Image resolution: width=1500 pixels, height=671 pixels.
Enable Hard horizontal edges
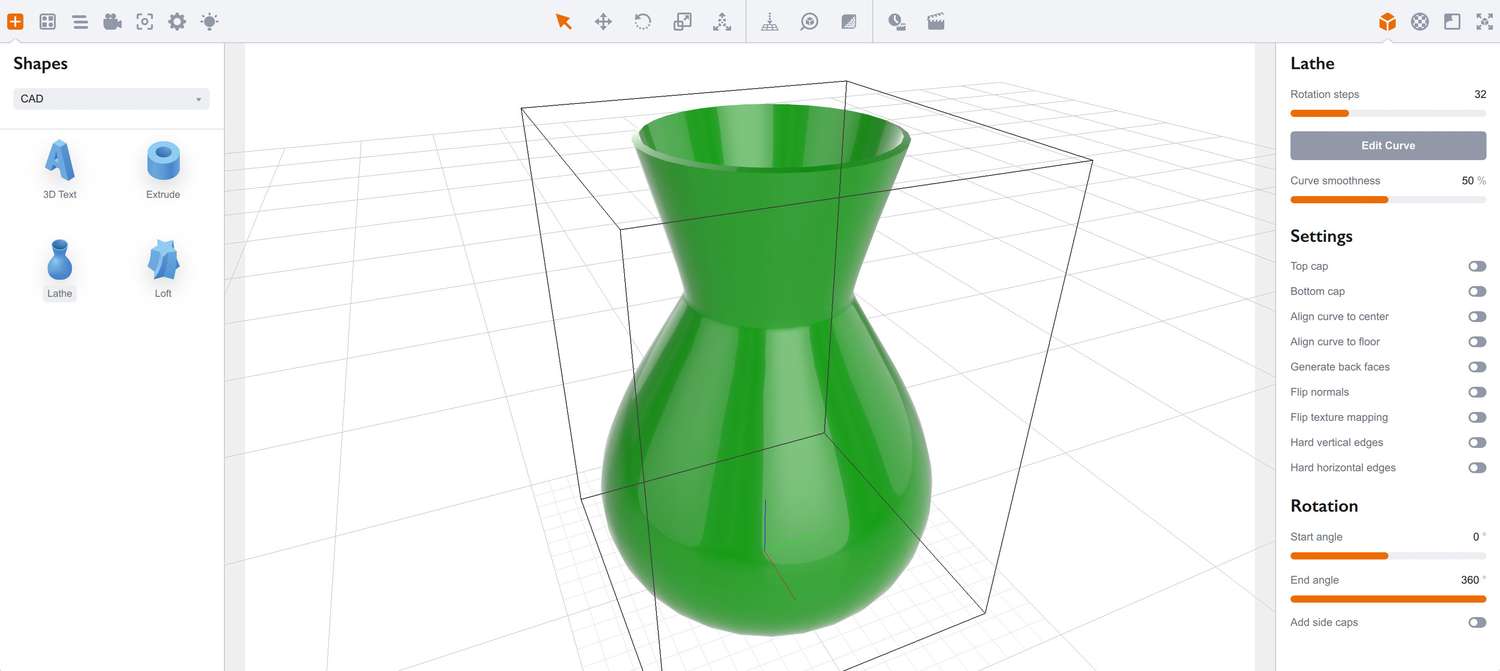point(1477,467)
